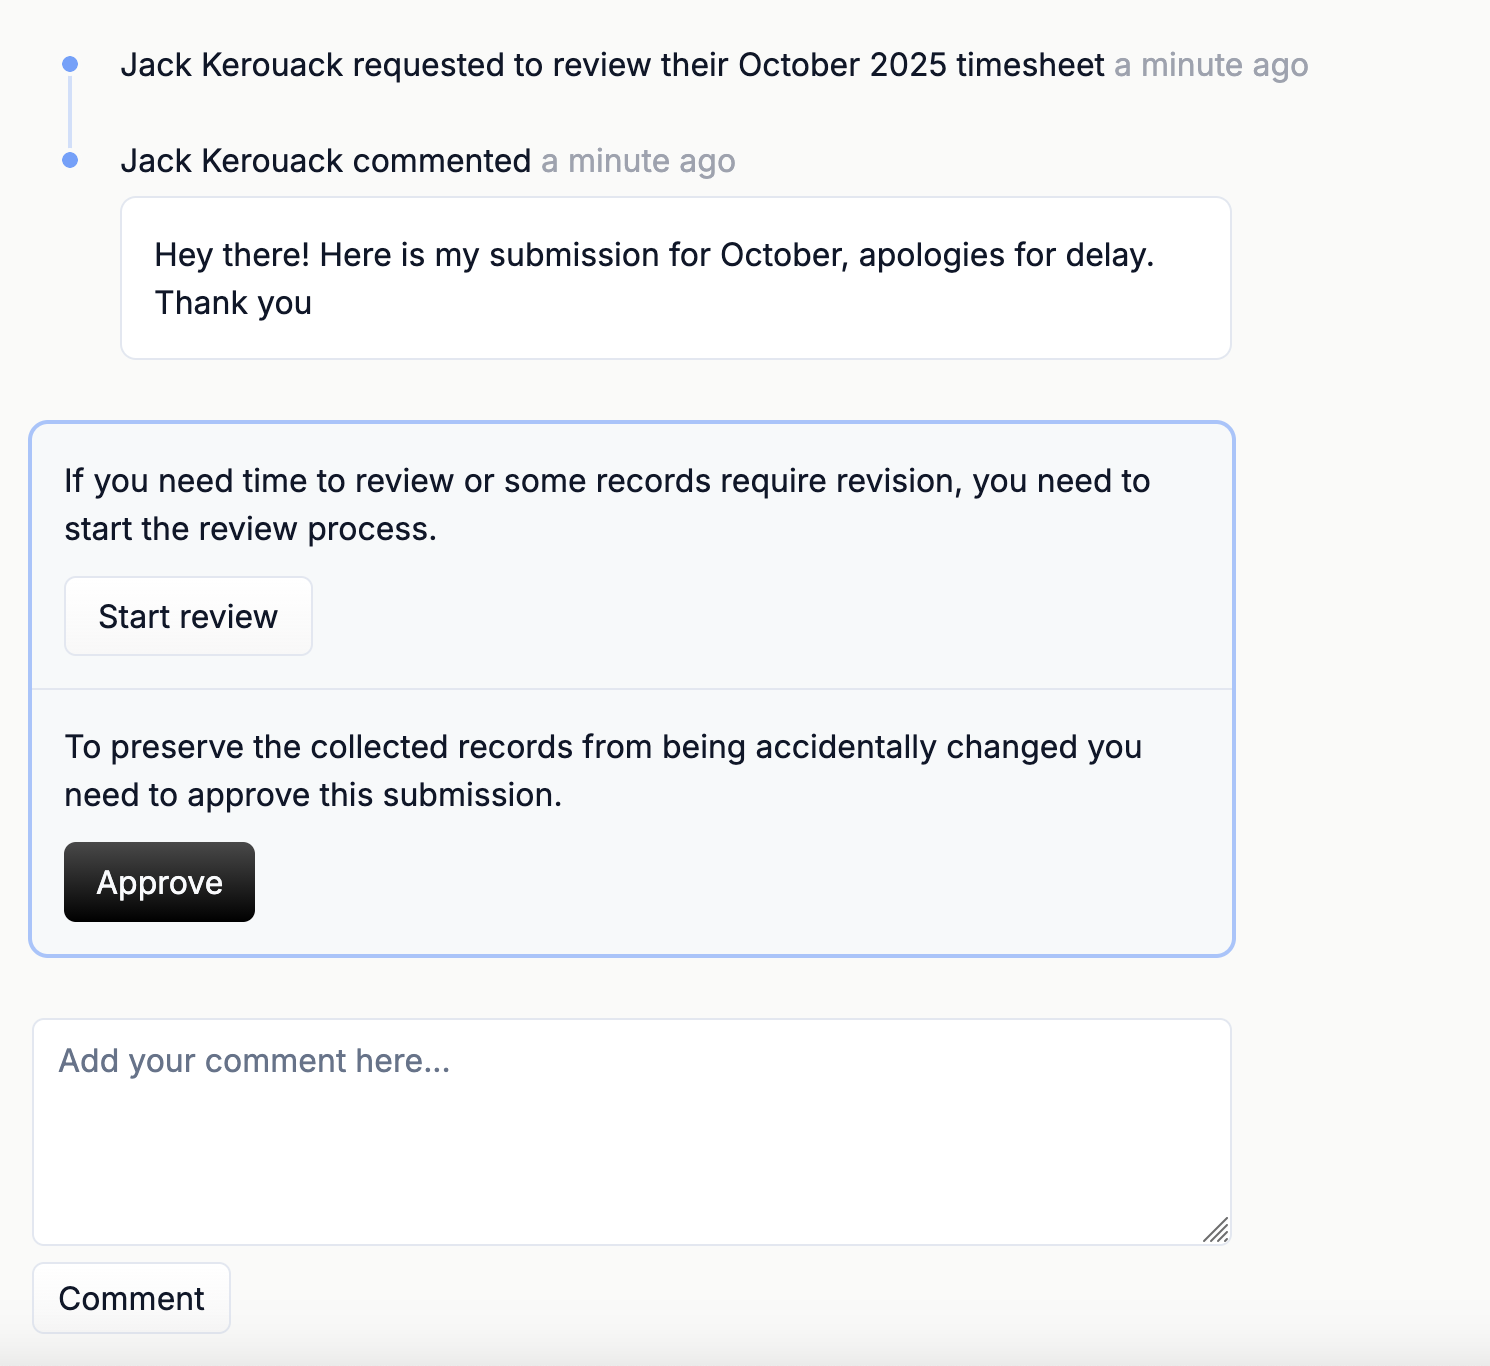Click the timeline dot beside the review request
Viewport: 1490px width, 1366px height.
coord(70,64)
